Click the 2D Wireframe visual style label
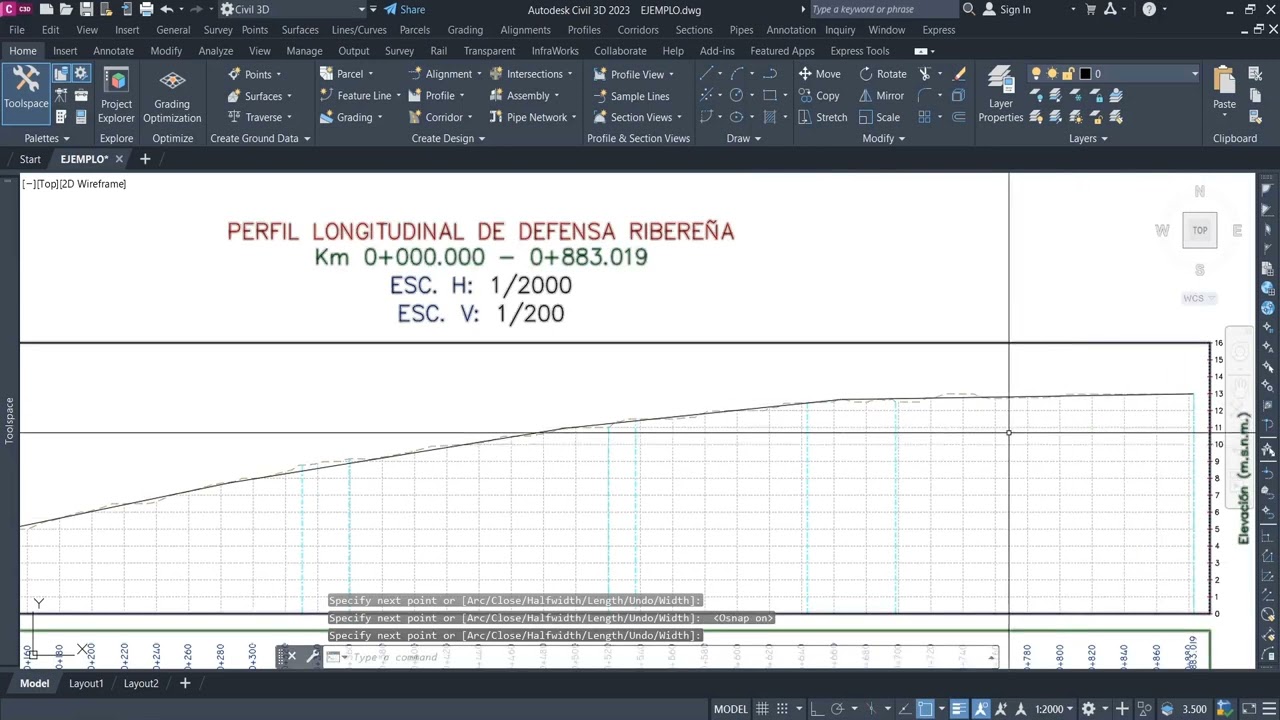This screenshot has width=1280, height=720. coord(93,184)
